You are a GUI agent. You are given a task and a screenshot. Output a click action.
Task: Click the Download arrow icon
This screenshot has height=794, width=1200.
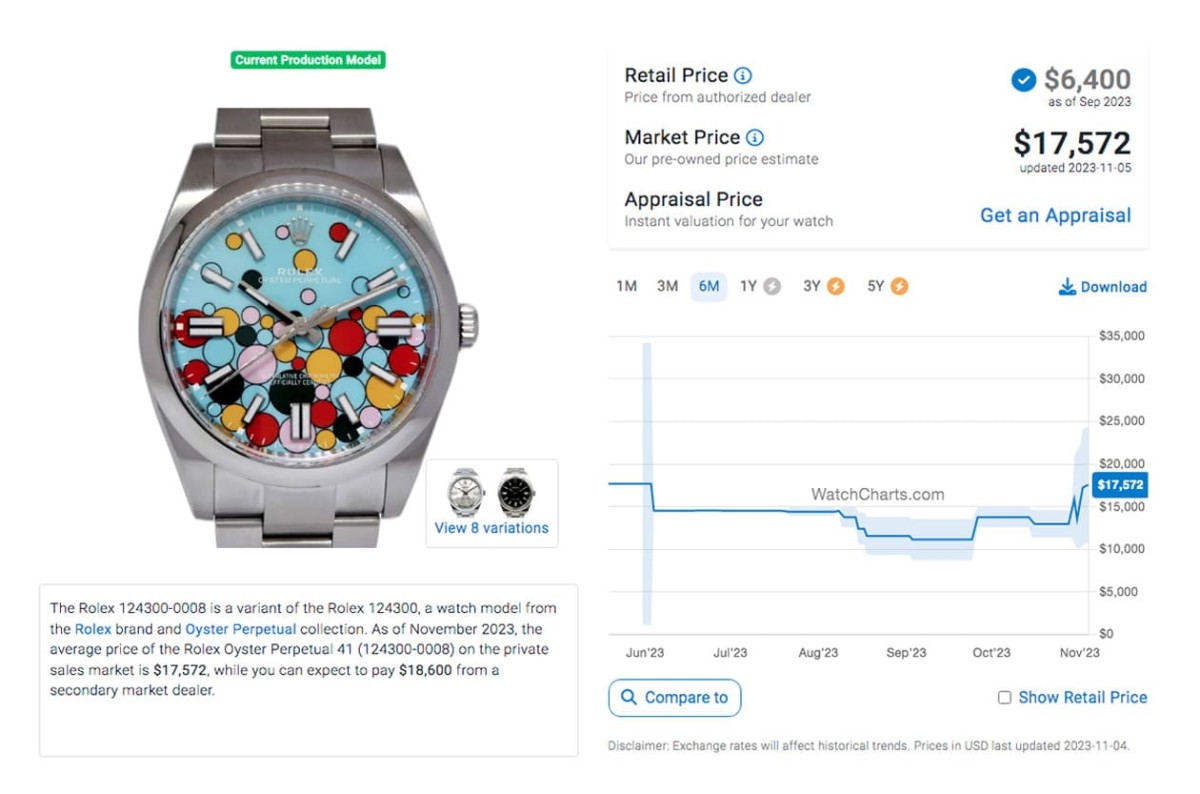point(1067,288)
